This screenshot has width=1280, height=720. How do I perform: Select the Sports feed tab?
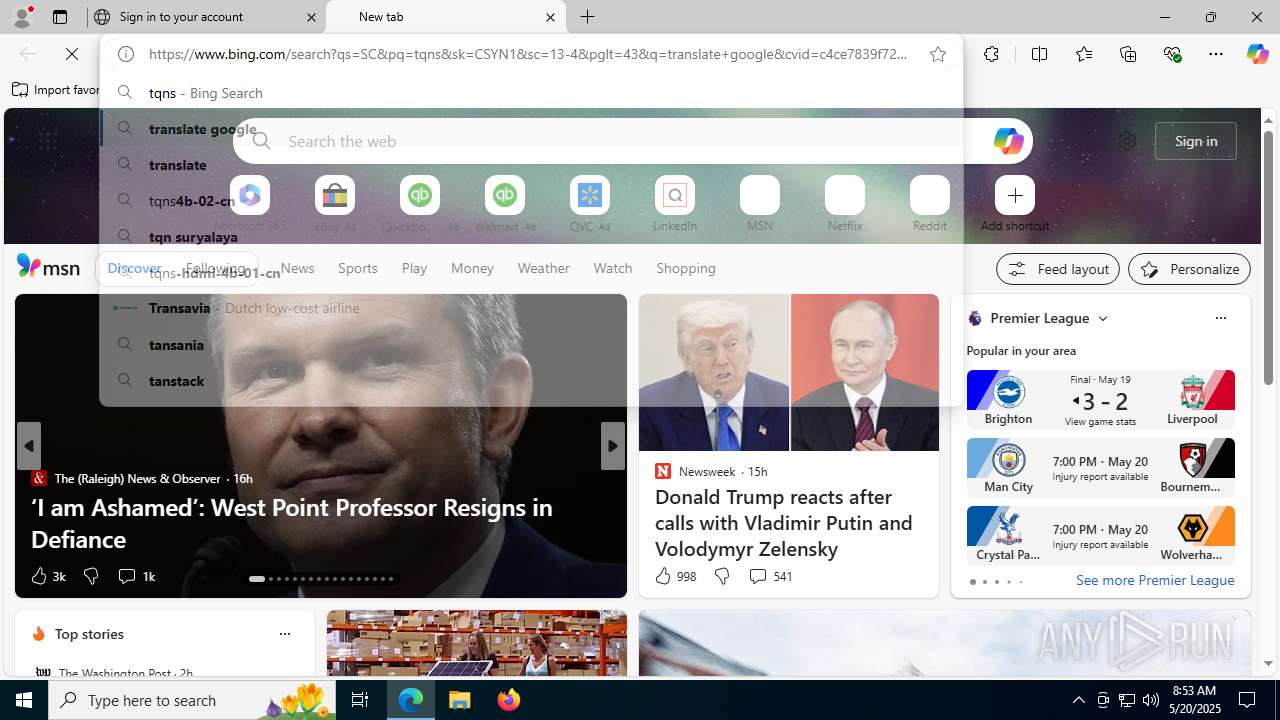pos(357,268)
